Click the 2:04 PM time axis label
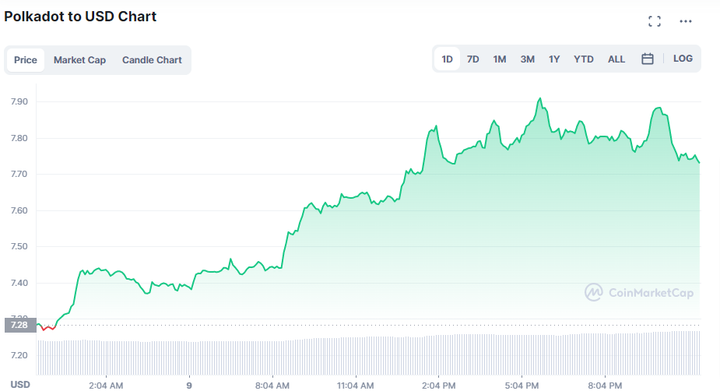Viewport: 720px width, 392px height. click(439, 386)
